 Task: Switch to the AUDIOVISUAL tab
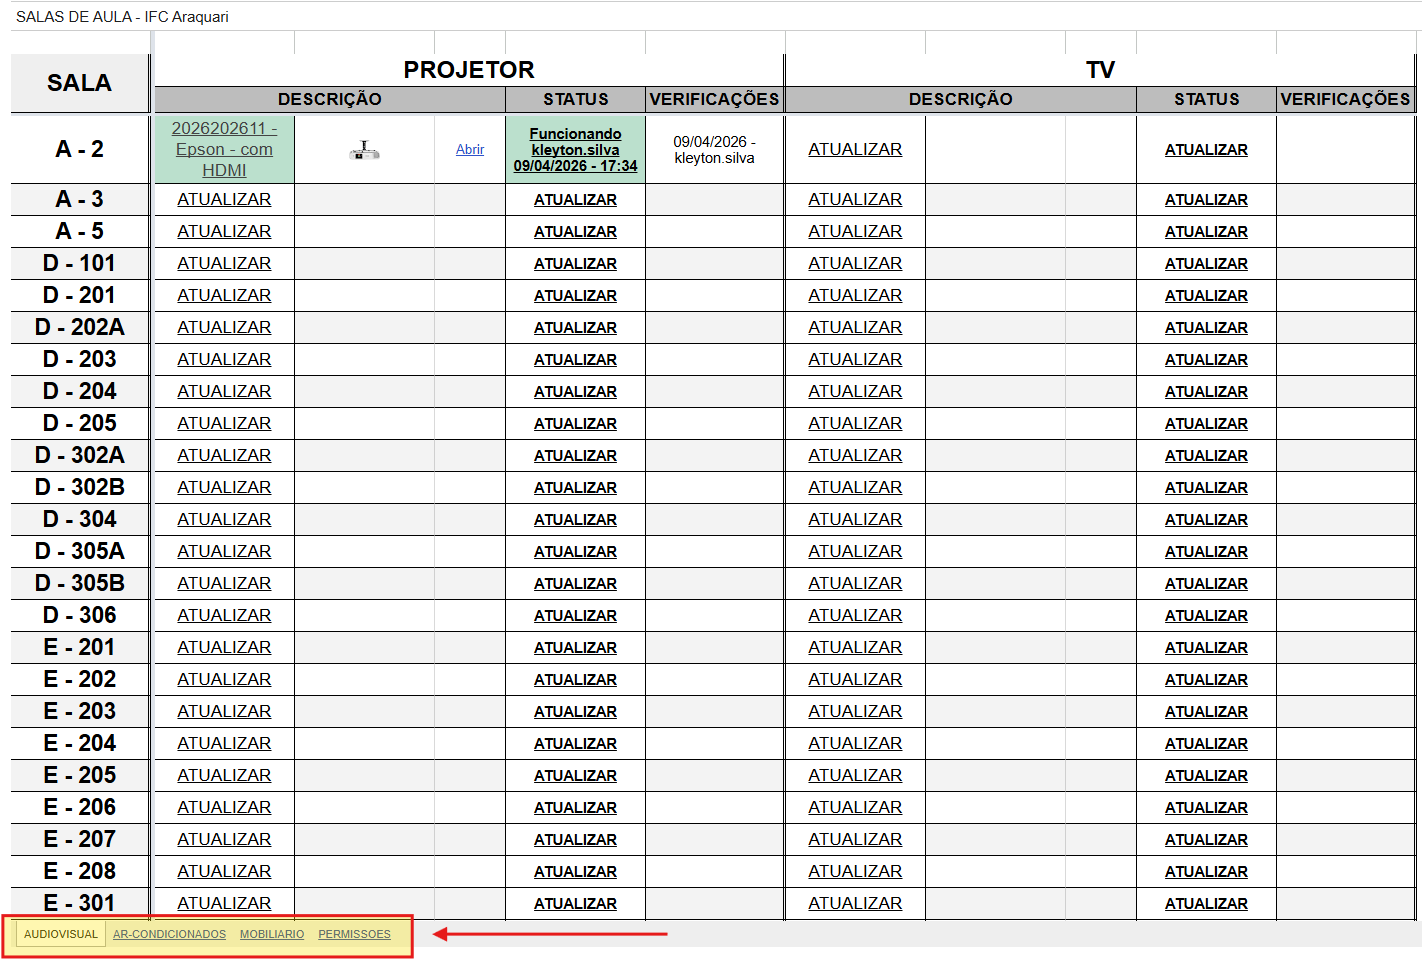61,934
